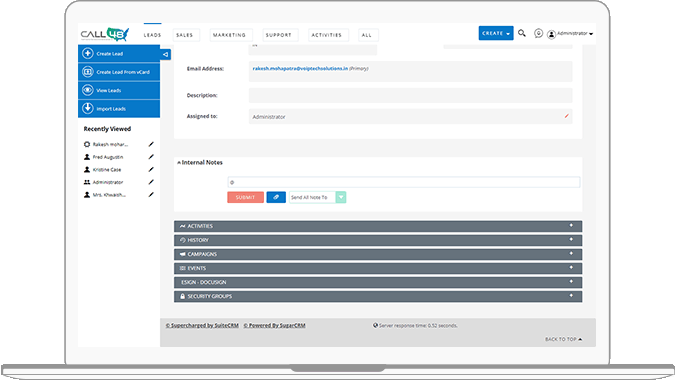Click the Activities panel chart icon
Image resolution: width=675 pixels, height=380 pixels.
point(183,226)
